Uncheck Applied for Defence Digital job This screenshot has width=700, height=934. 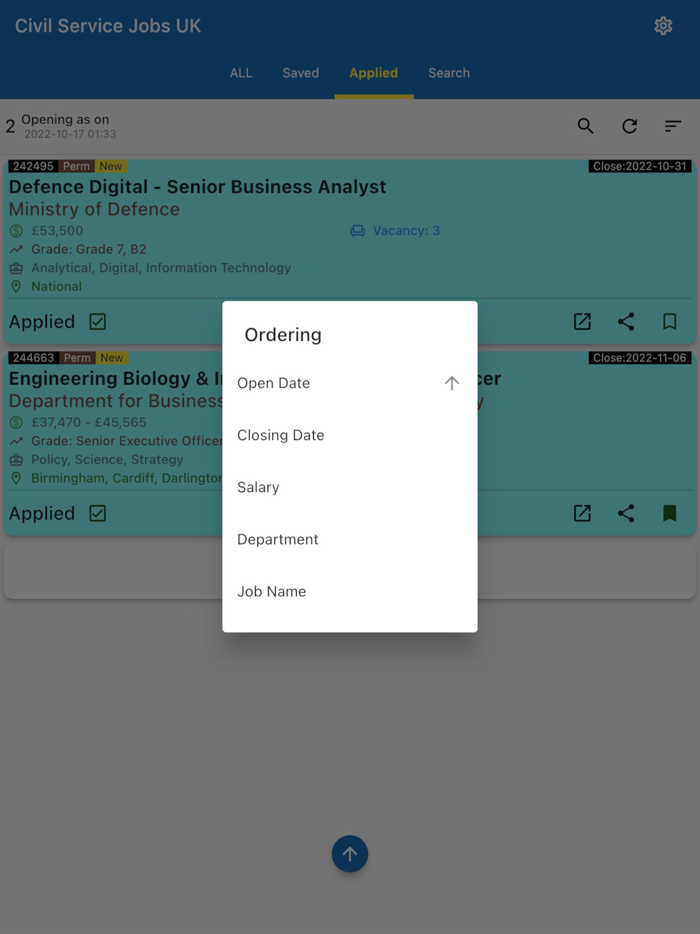pos(98,322)
